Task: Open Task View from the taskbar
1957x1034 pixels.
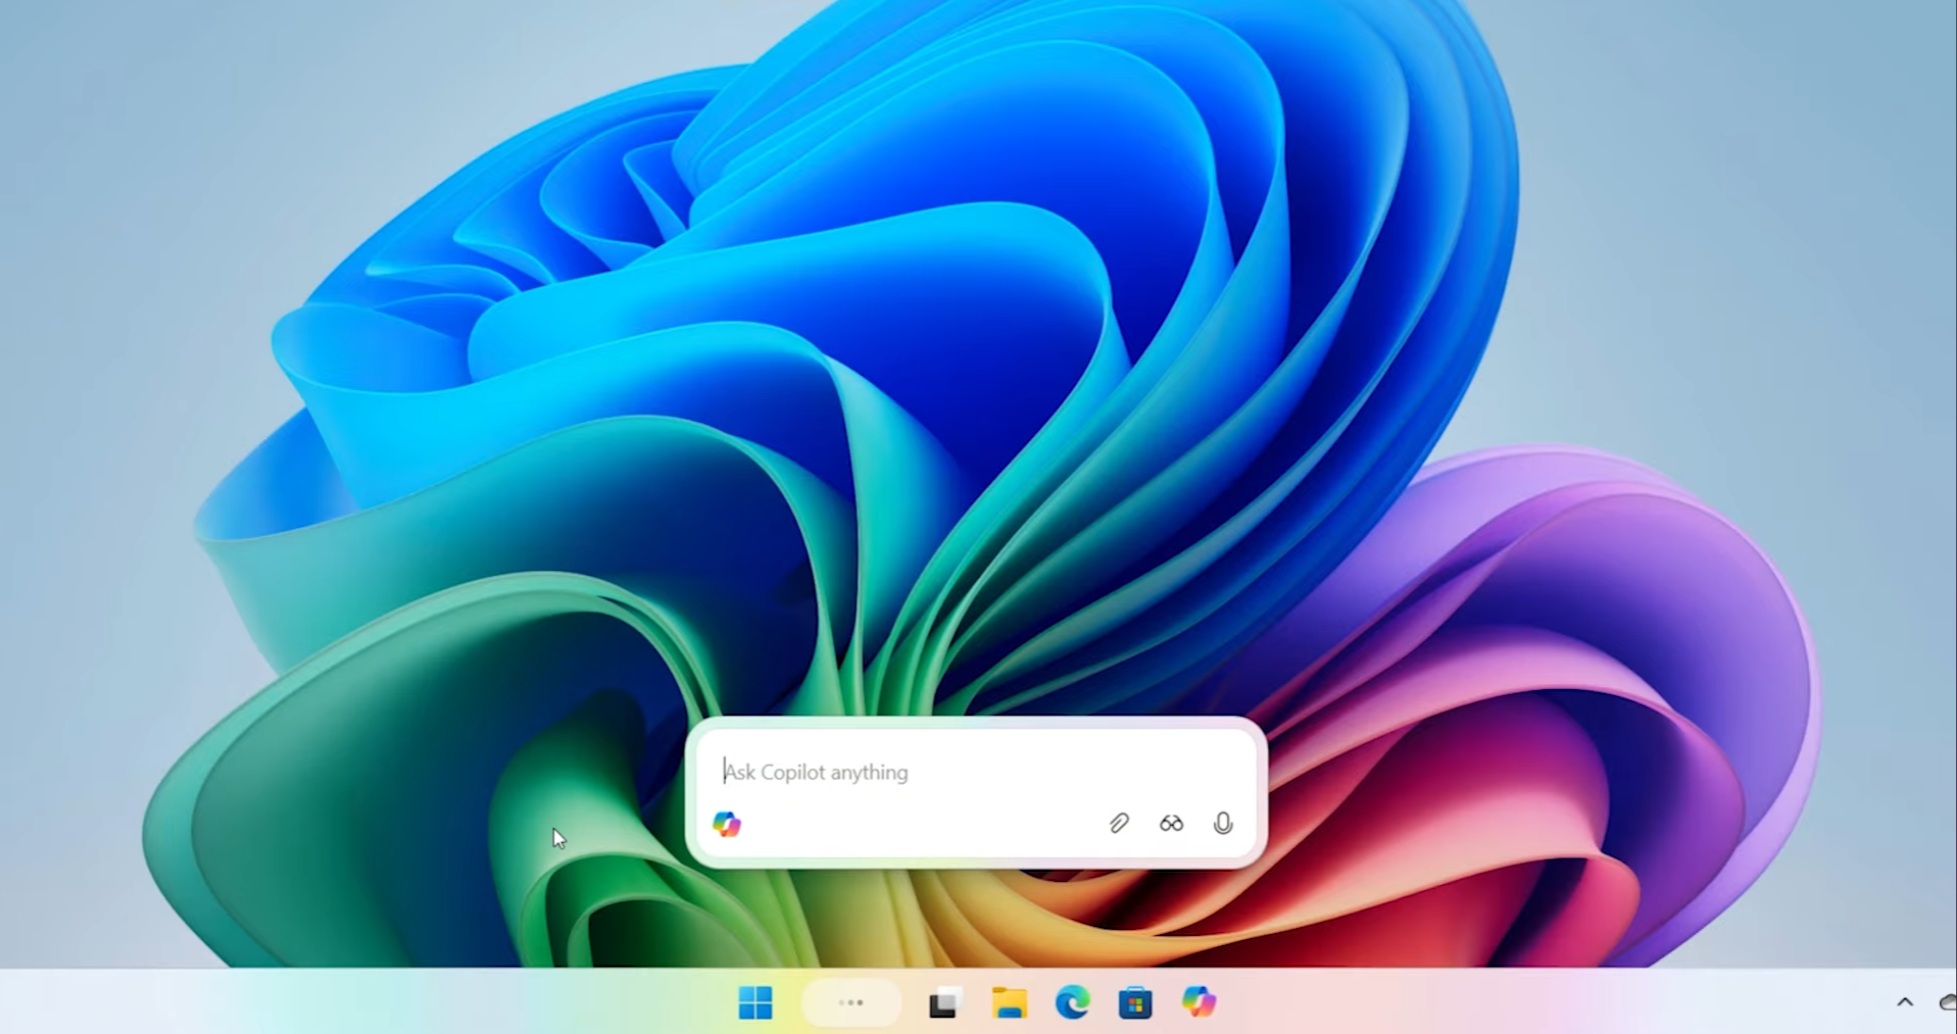Action: [943, 1002]
